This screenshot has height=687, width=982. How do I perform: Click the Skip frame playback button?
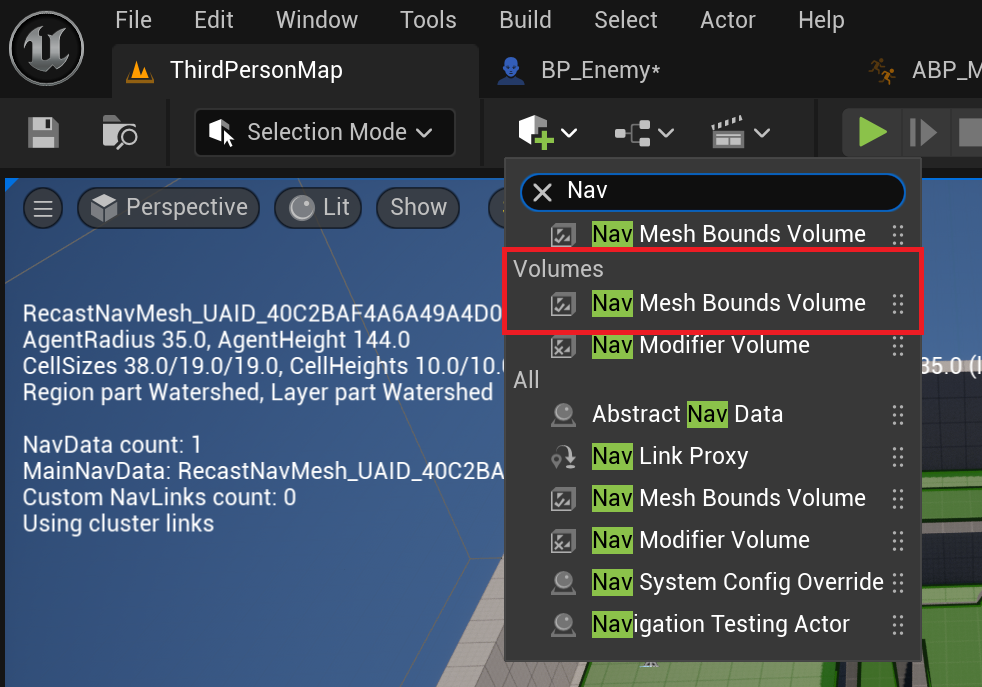point(923,132)
